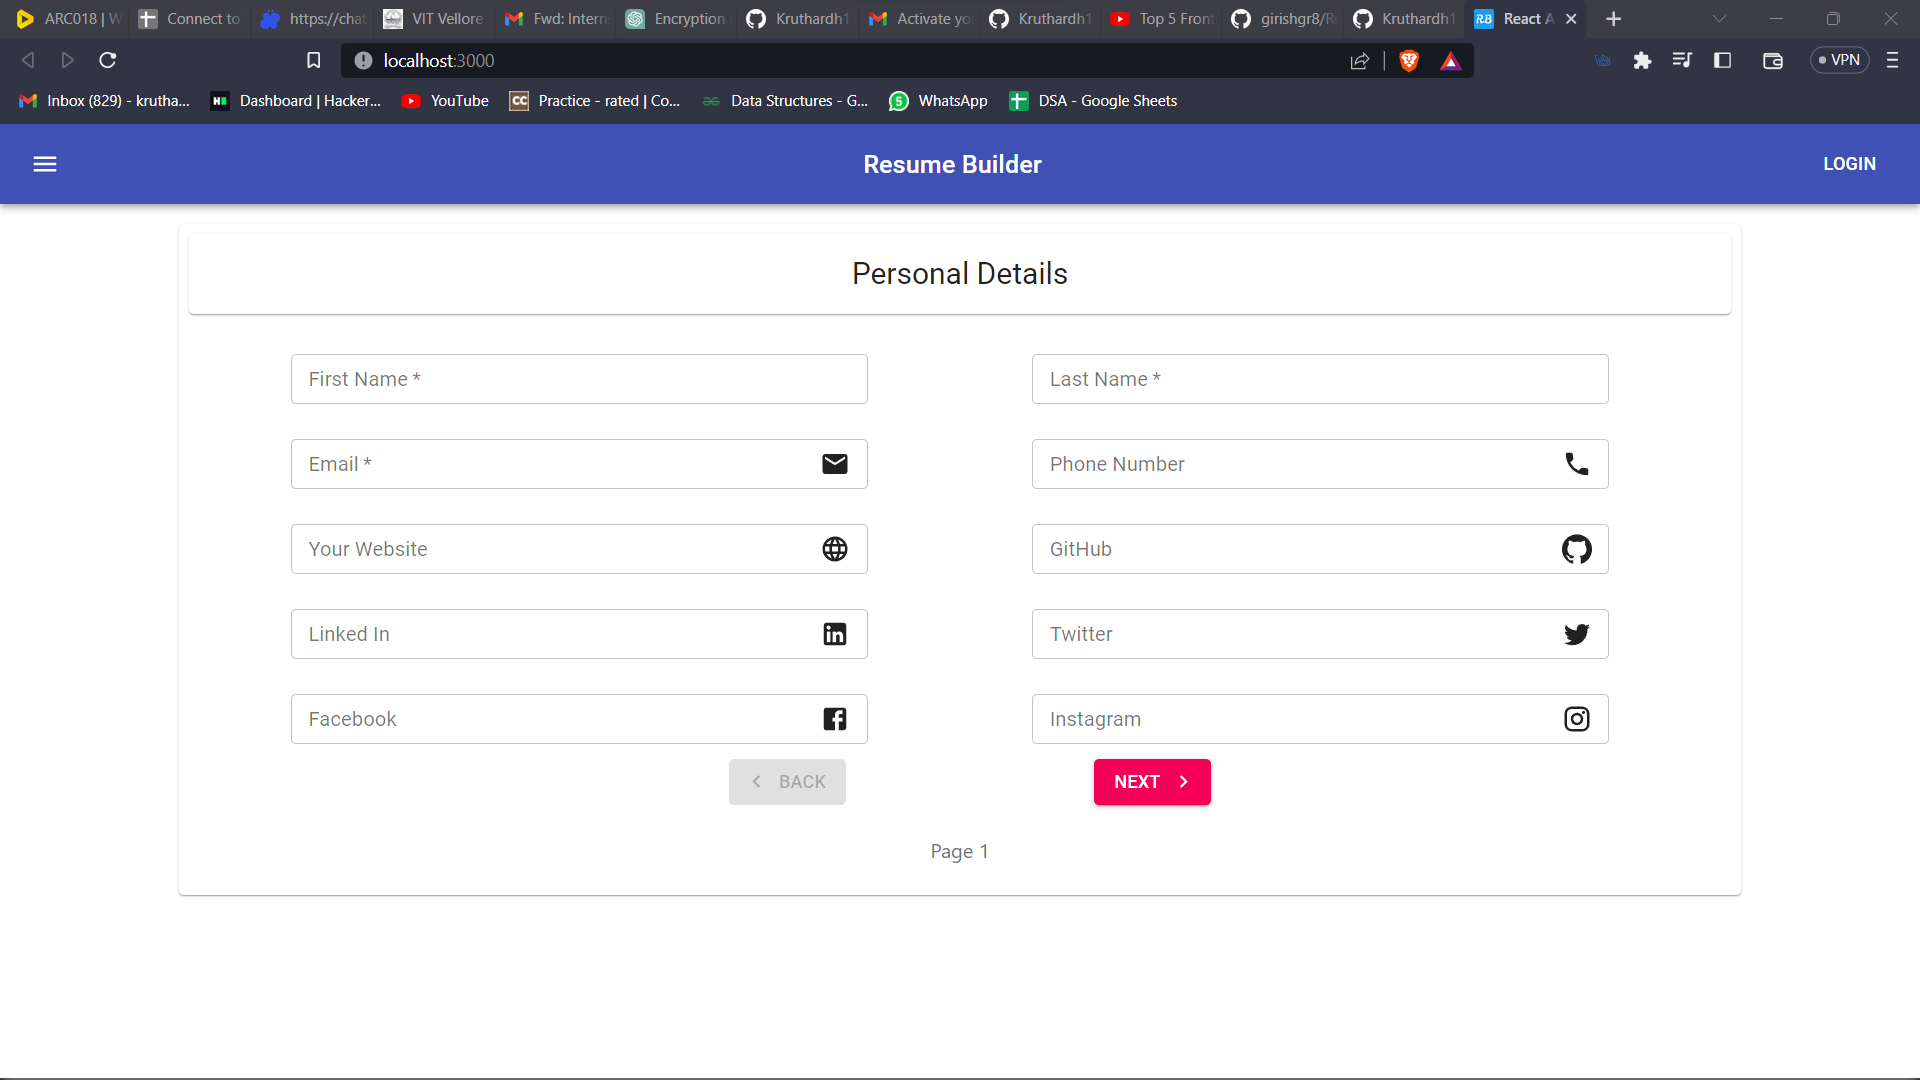Click the phone icon in Phone Number field
This screenshot has height=1080, width=1920.
pos(1576,463)
